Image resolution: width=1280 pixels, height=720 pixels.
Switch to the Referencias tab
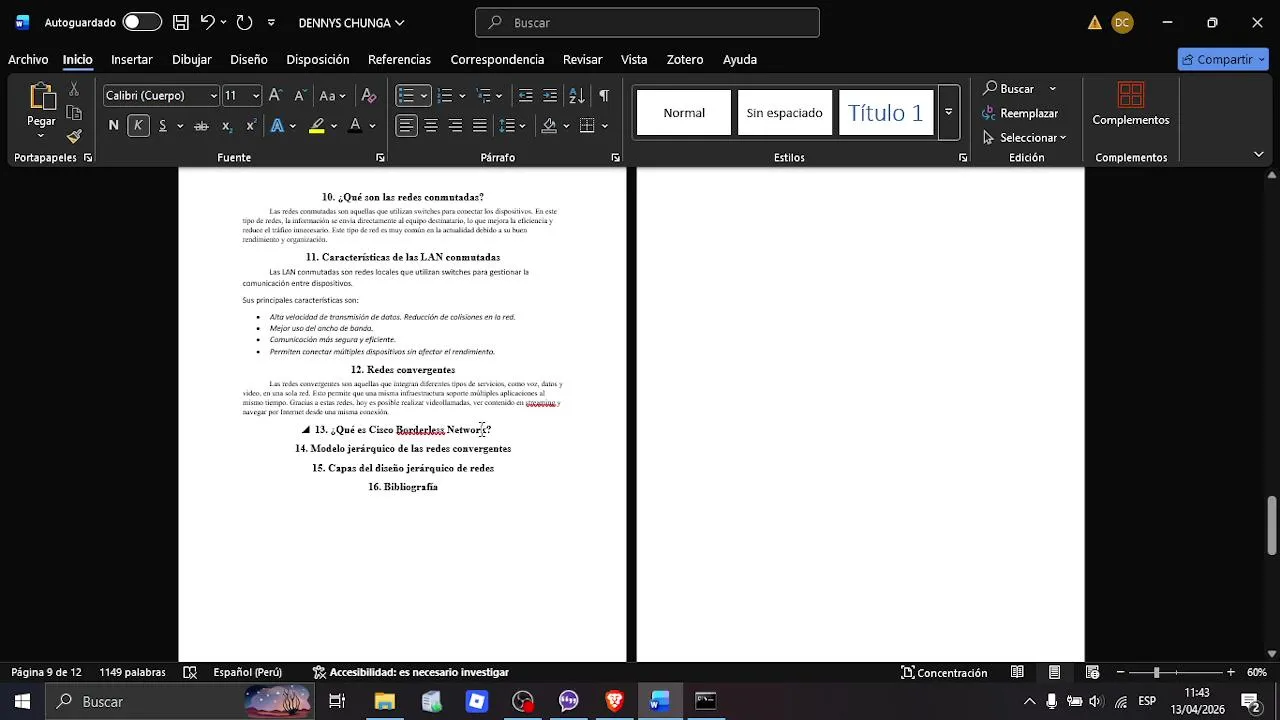pyautogui.click(x=399, y=59)
